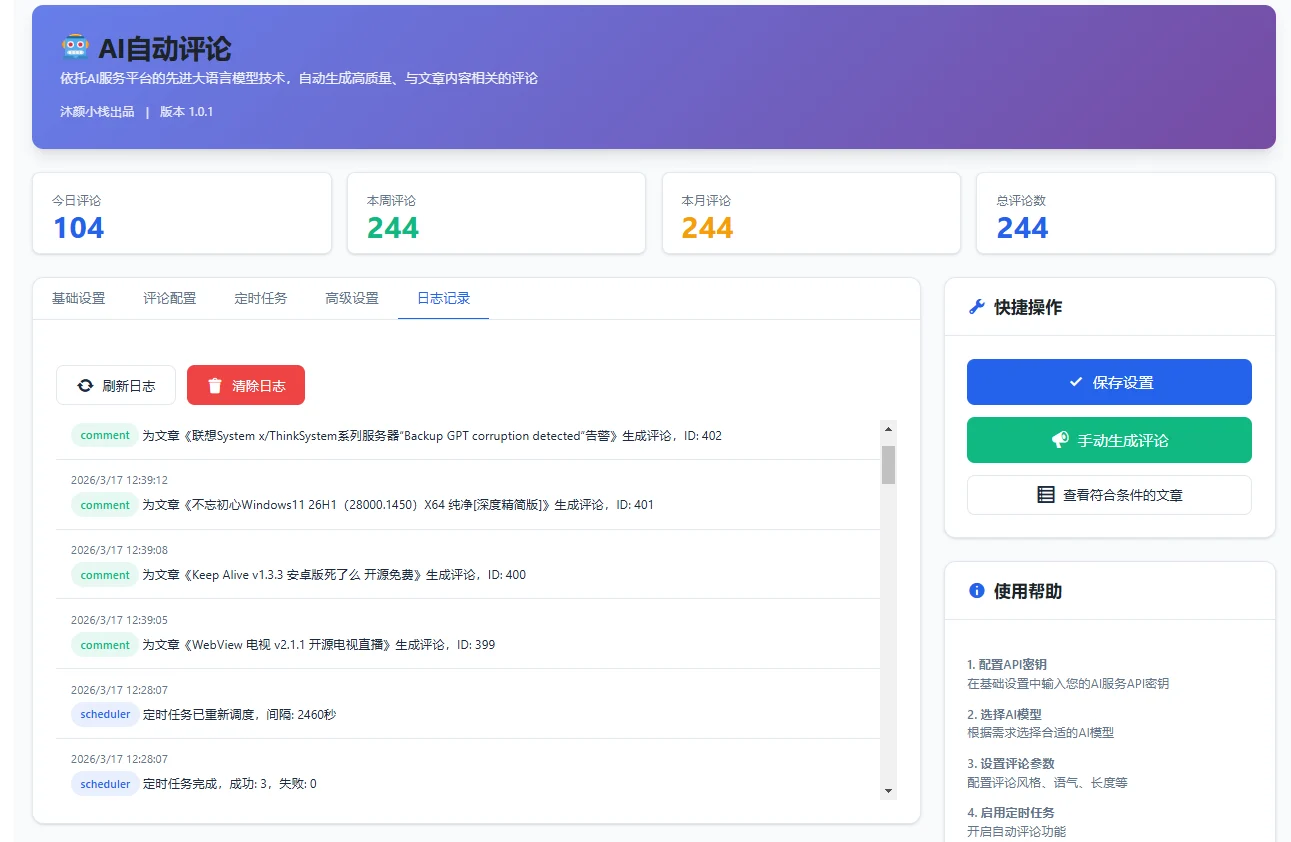This screenshot has width=1291, height=842.
Task: Click 手动生成评论
Action: coord(1109,440)
